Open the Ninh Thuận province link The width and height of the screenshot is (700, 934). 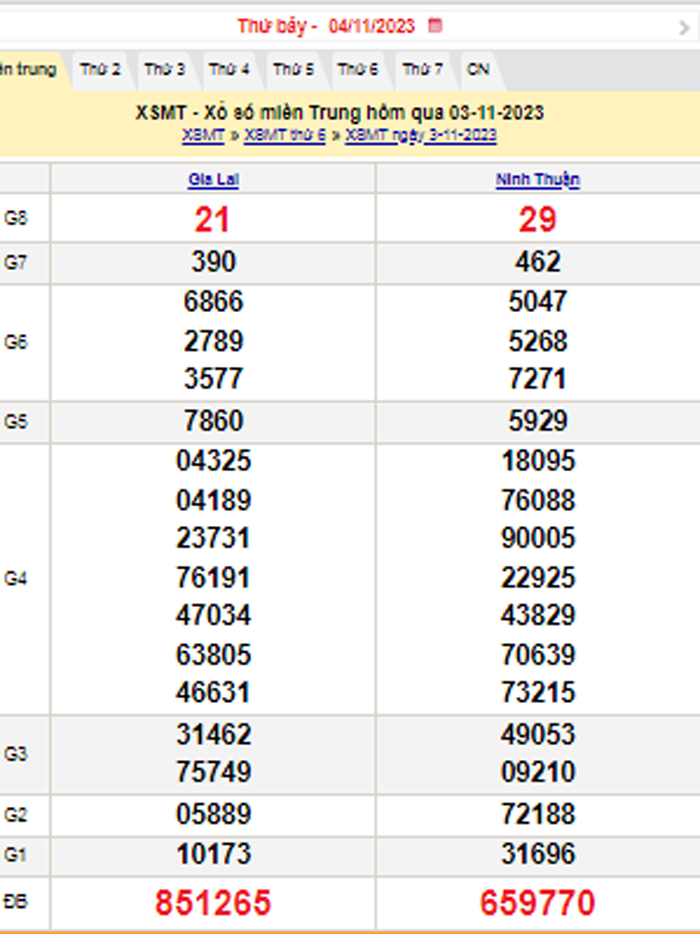click(x=538, y=180)
